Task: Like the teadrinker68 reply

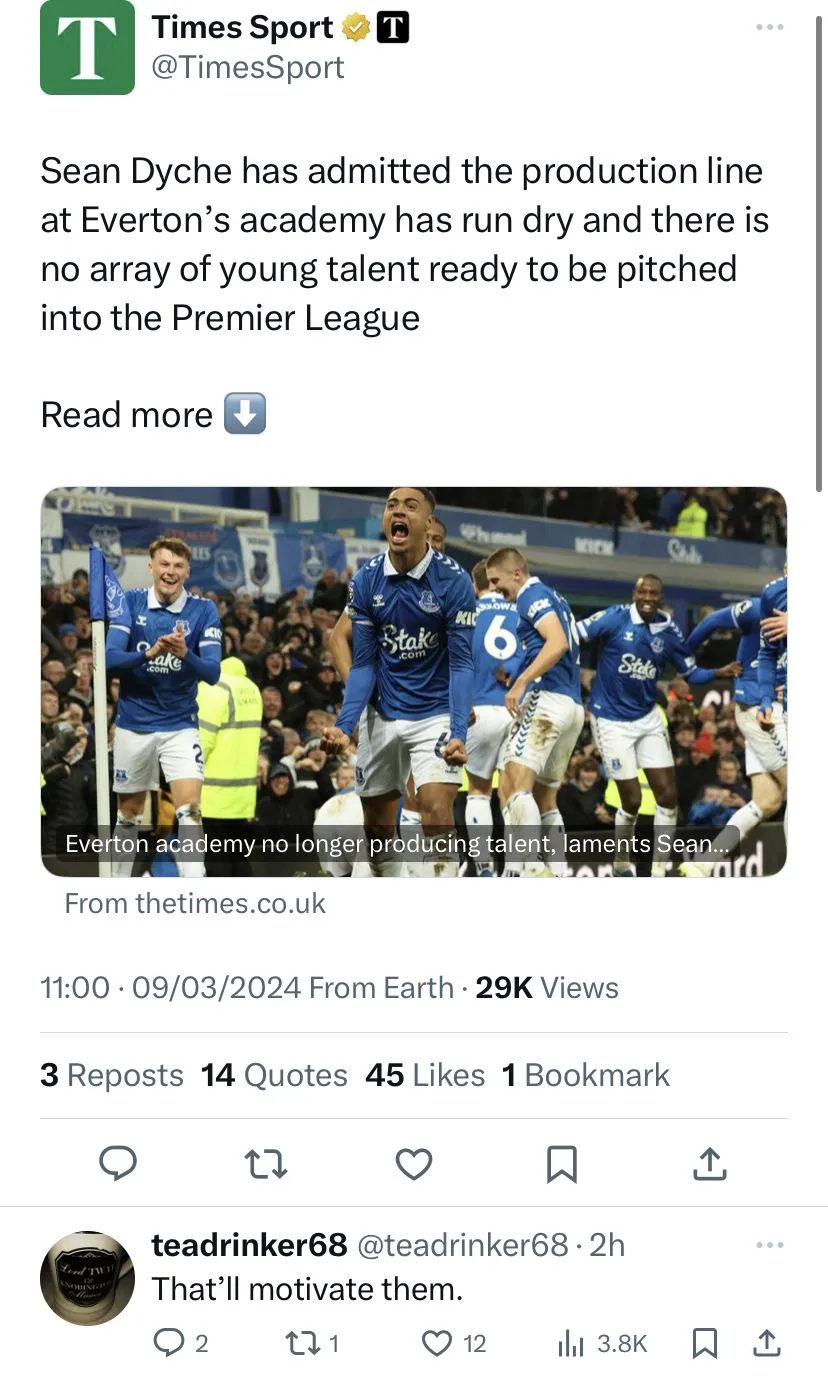Action: click(x=437, y=1344)
